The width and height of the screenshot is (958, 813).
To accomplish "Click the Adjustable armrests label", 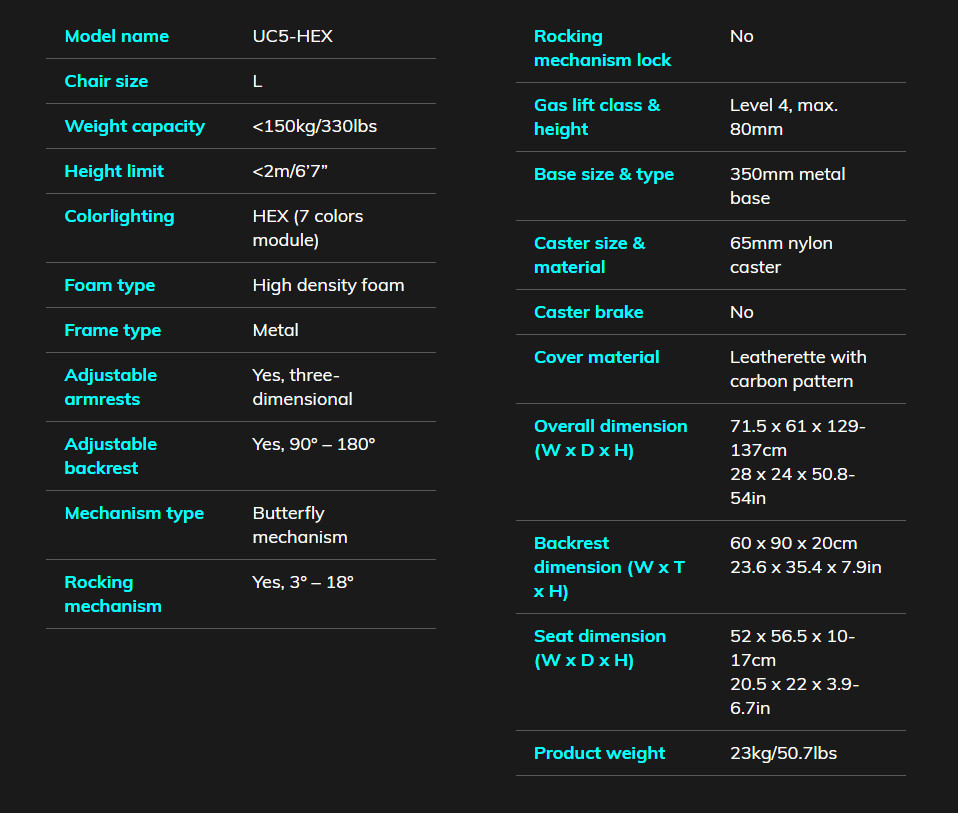I will click(111, 387).
